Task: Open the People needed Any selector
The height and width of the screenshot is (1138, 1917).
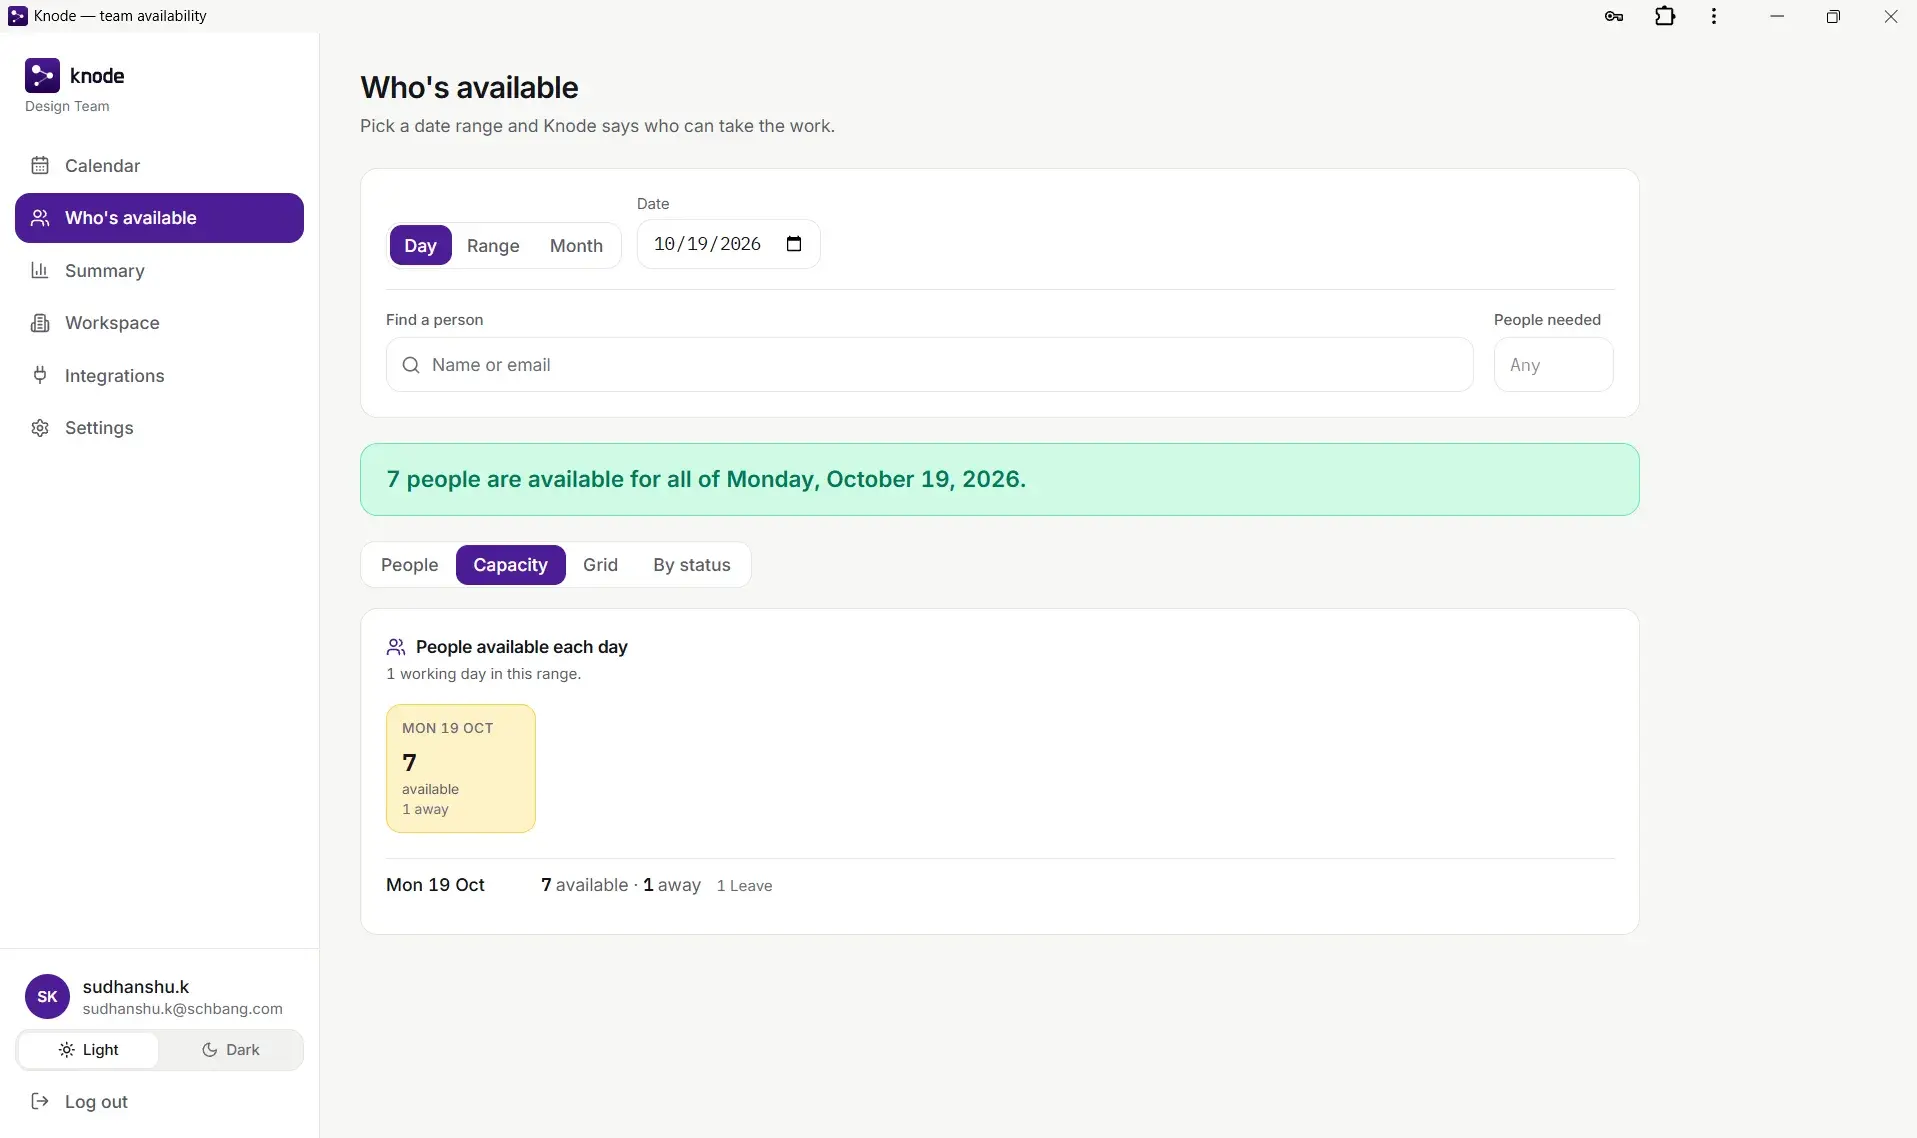Action: tap(1553, 365)
